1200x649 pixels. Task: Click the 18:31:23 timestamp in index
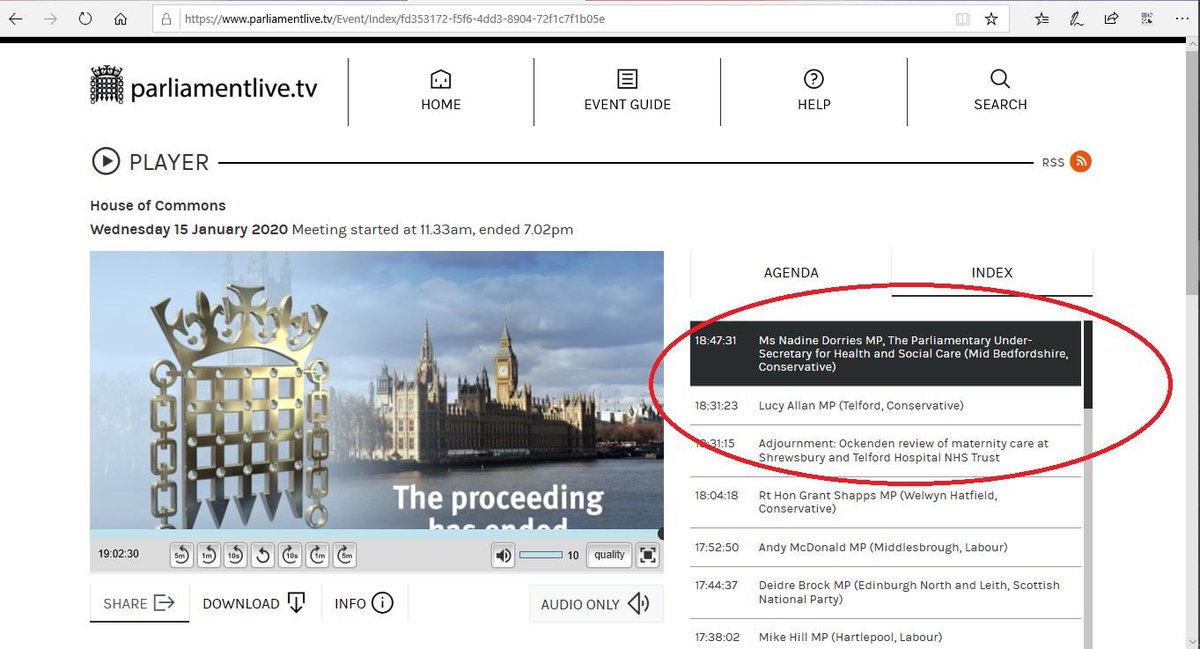(716, 406)
